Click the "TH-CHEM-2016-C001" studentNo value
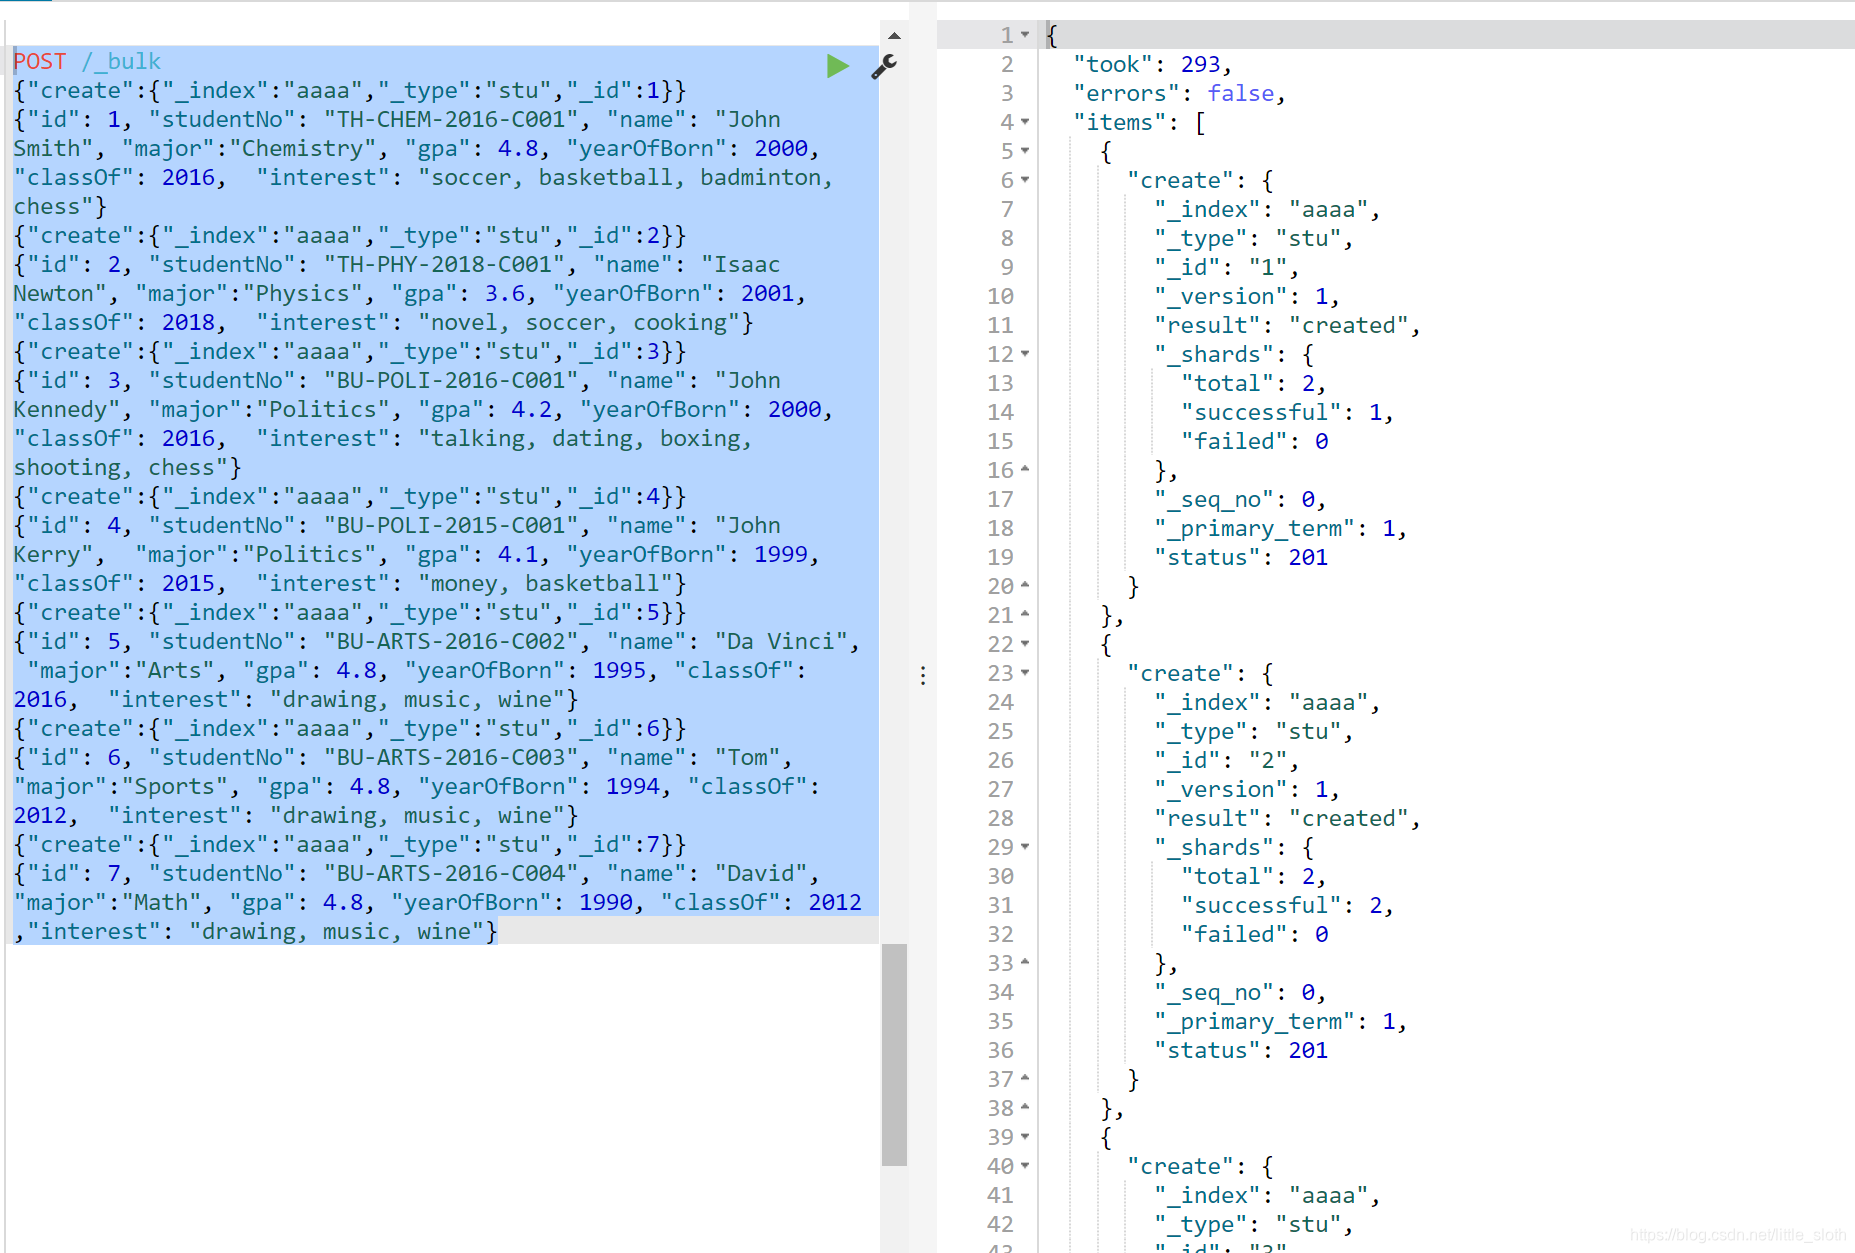Image resolution: width=1855 pixels, height=1253 pixels. tap(457, 119)
